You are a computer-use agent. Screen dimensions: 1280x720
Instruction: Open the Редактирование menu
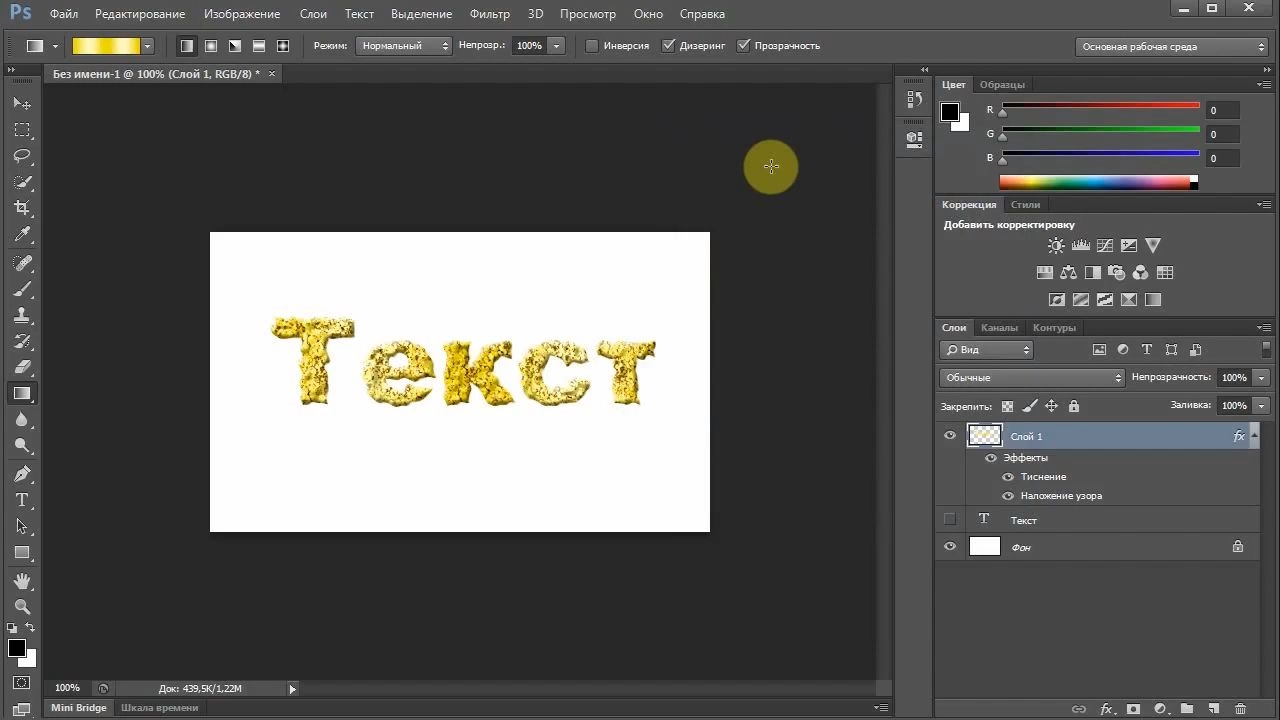click(x=140, y=14)
